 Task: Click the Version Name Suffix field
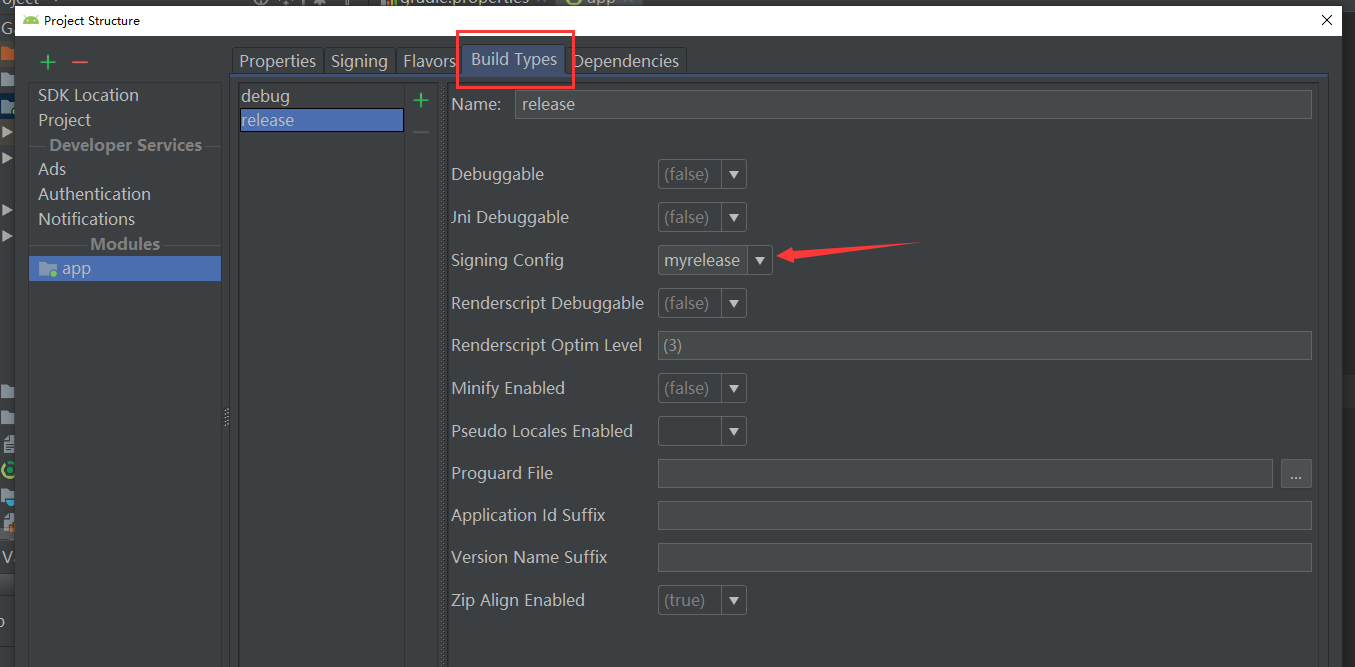(x=984, y=558)
